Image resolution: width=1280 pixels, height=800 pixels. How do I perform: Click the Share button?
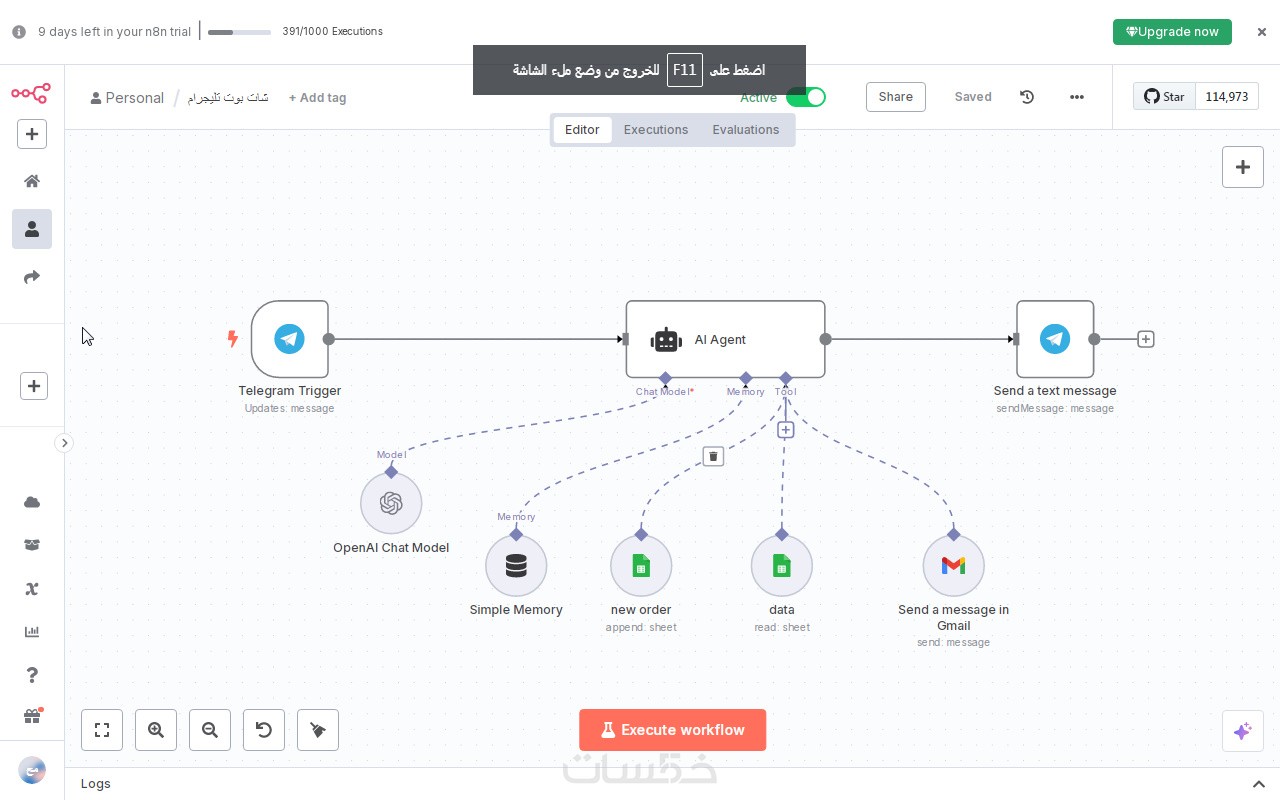[896, 97]
